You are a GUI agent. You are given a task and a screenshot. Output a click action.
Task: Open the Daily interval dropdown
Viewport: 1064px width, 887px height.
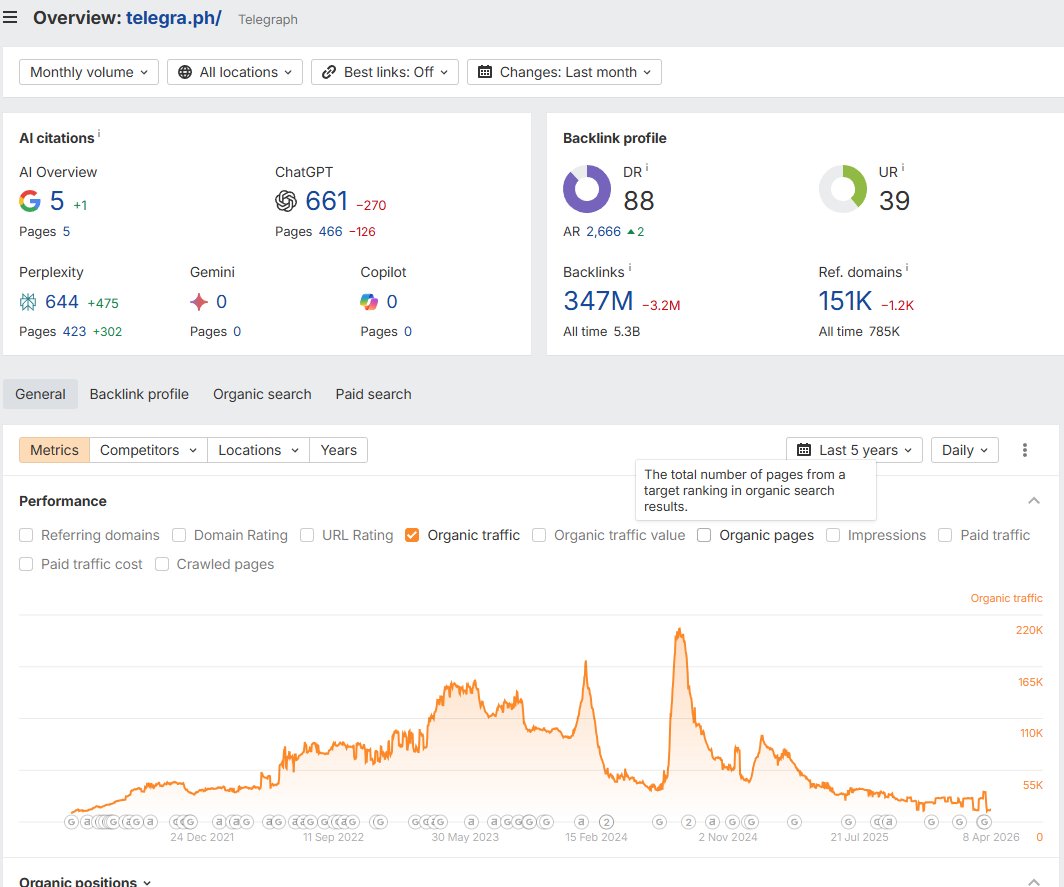click(x=965, y=450)
